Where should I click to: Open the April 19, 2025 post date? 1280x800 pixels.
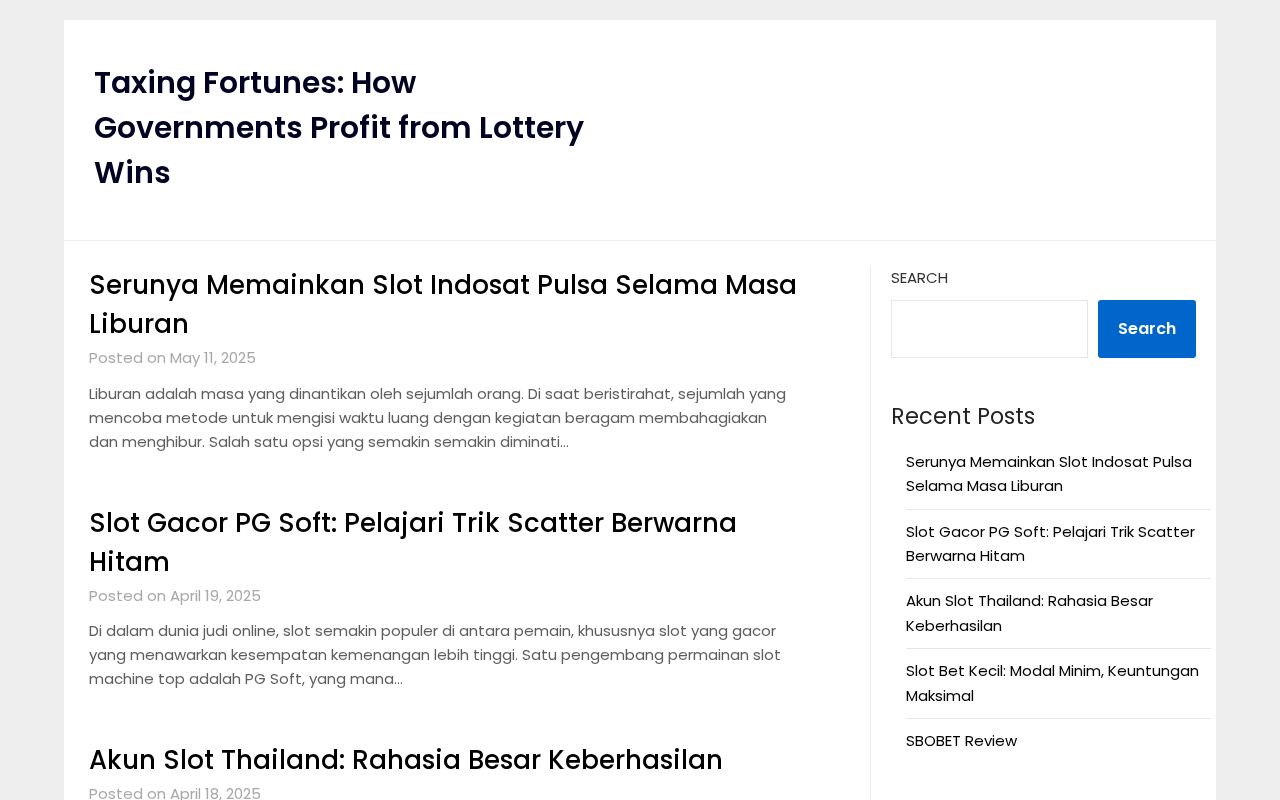pyautogui.click(x=215, y=596)
